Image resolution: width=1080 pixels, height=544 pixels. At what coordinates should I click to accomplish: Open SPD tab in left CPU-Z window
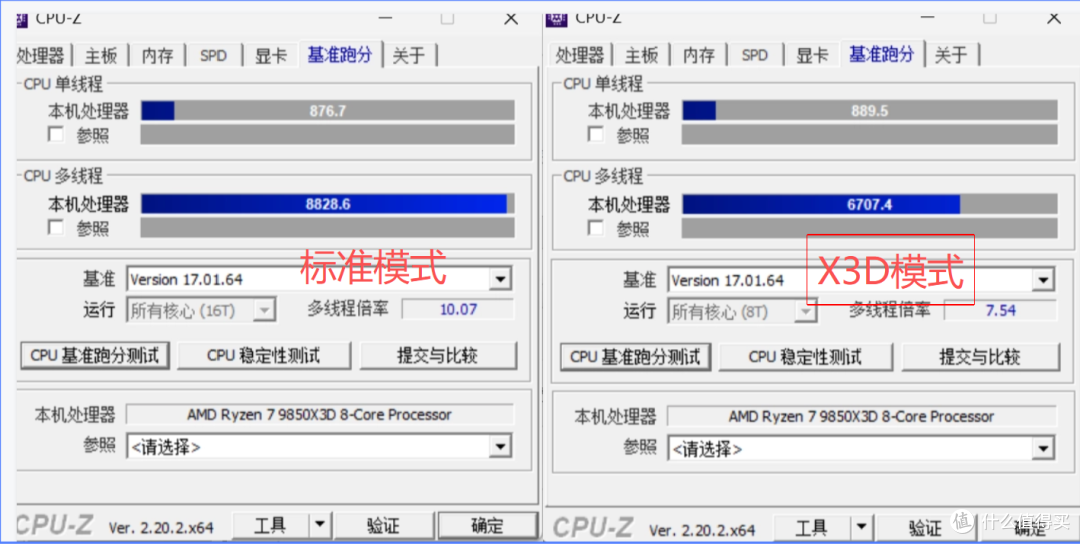tap(214, 55)
